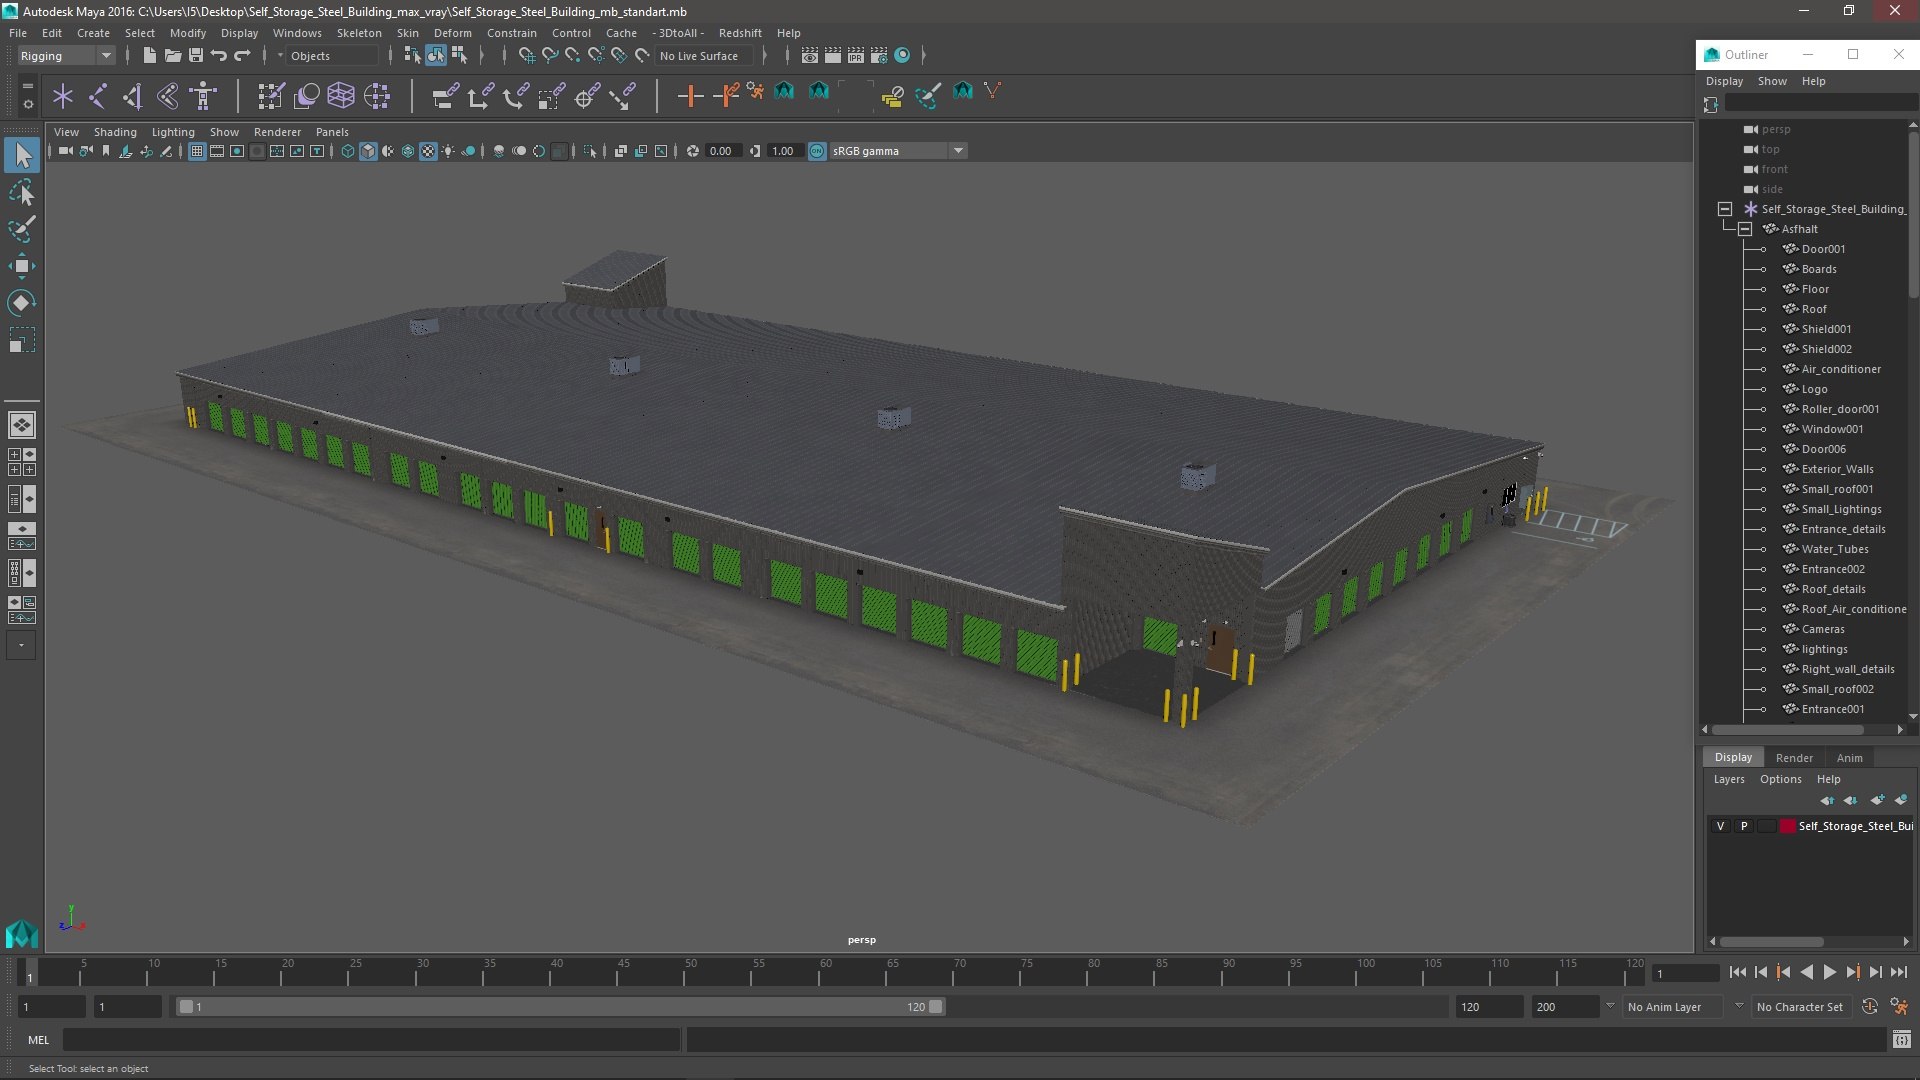Open Outliner Show menu
This screenshot has width=1920, height=1080.
click(1772, 81)
